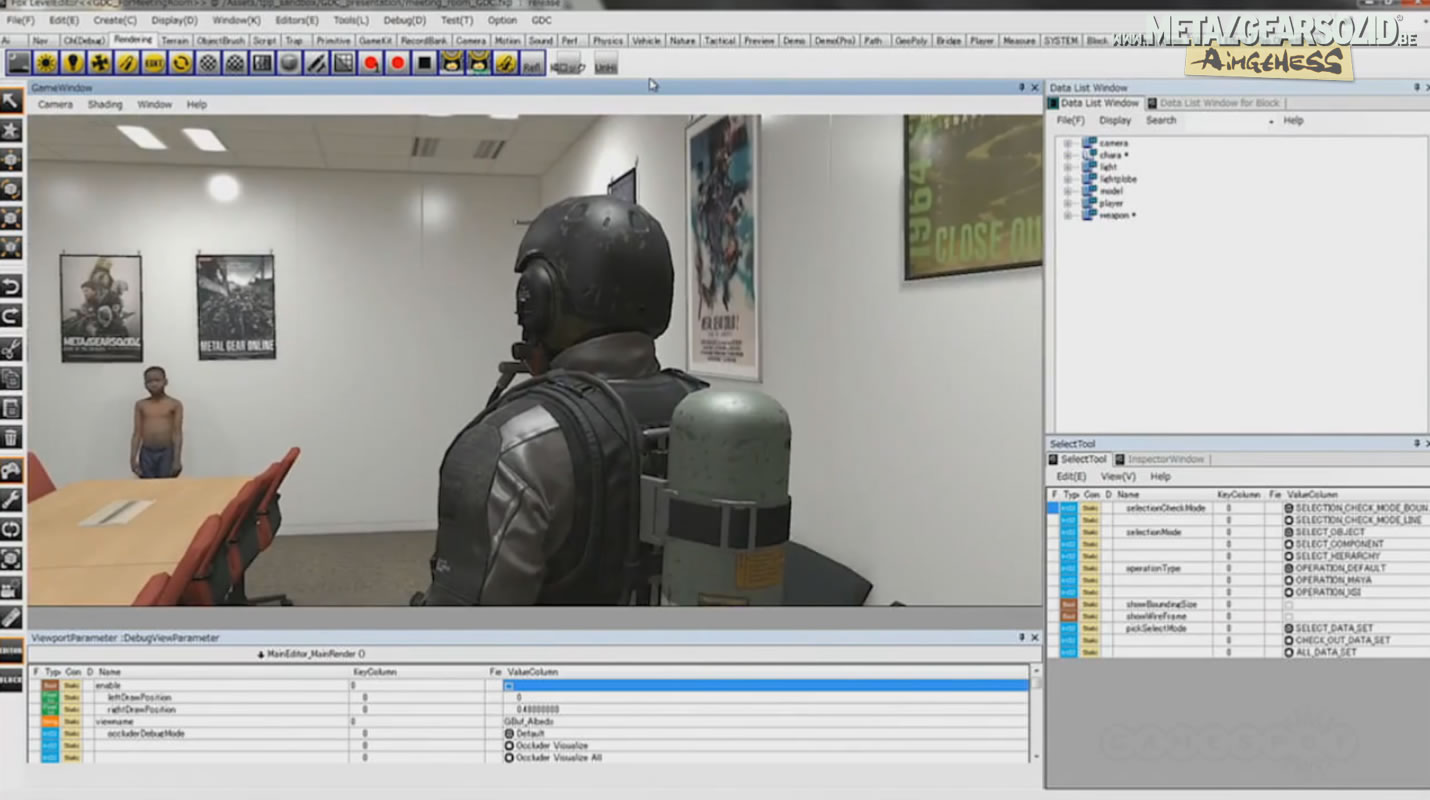This screenshot has height=800, width=1430.
Task: Open the Create(C) menu
Action: pos(115,20)
